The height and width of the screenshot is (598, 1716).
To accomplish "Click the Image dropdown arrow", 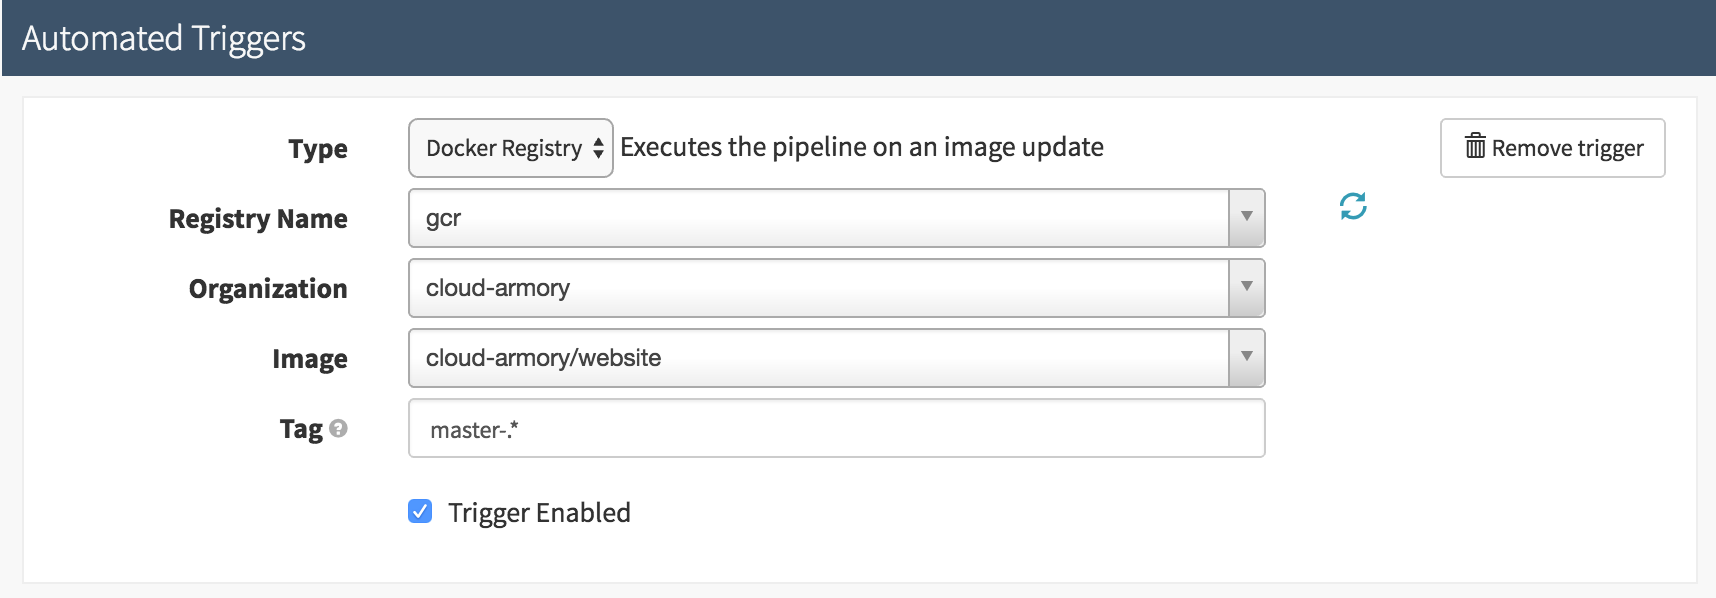I will point(1246,358).
